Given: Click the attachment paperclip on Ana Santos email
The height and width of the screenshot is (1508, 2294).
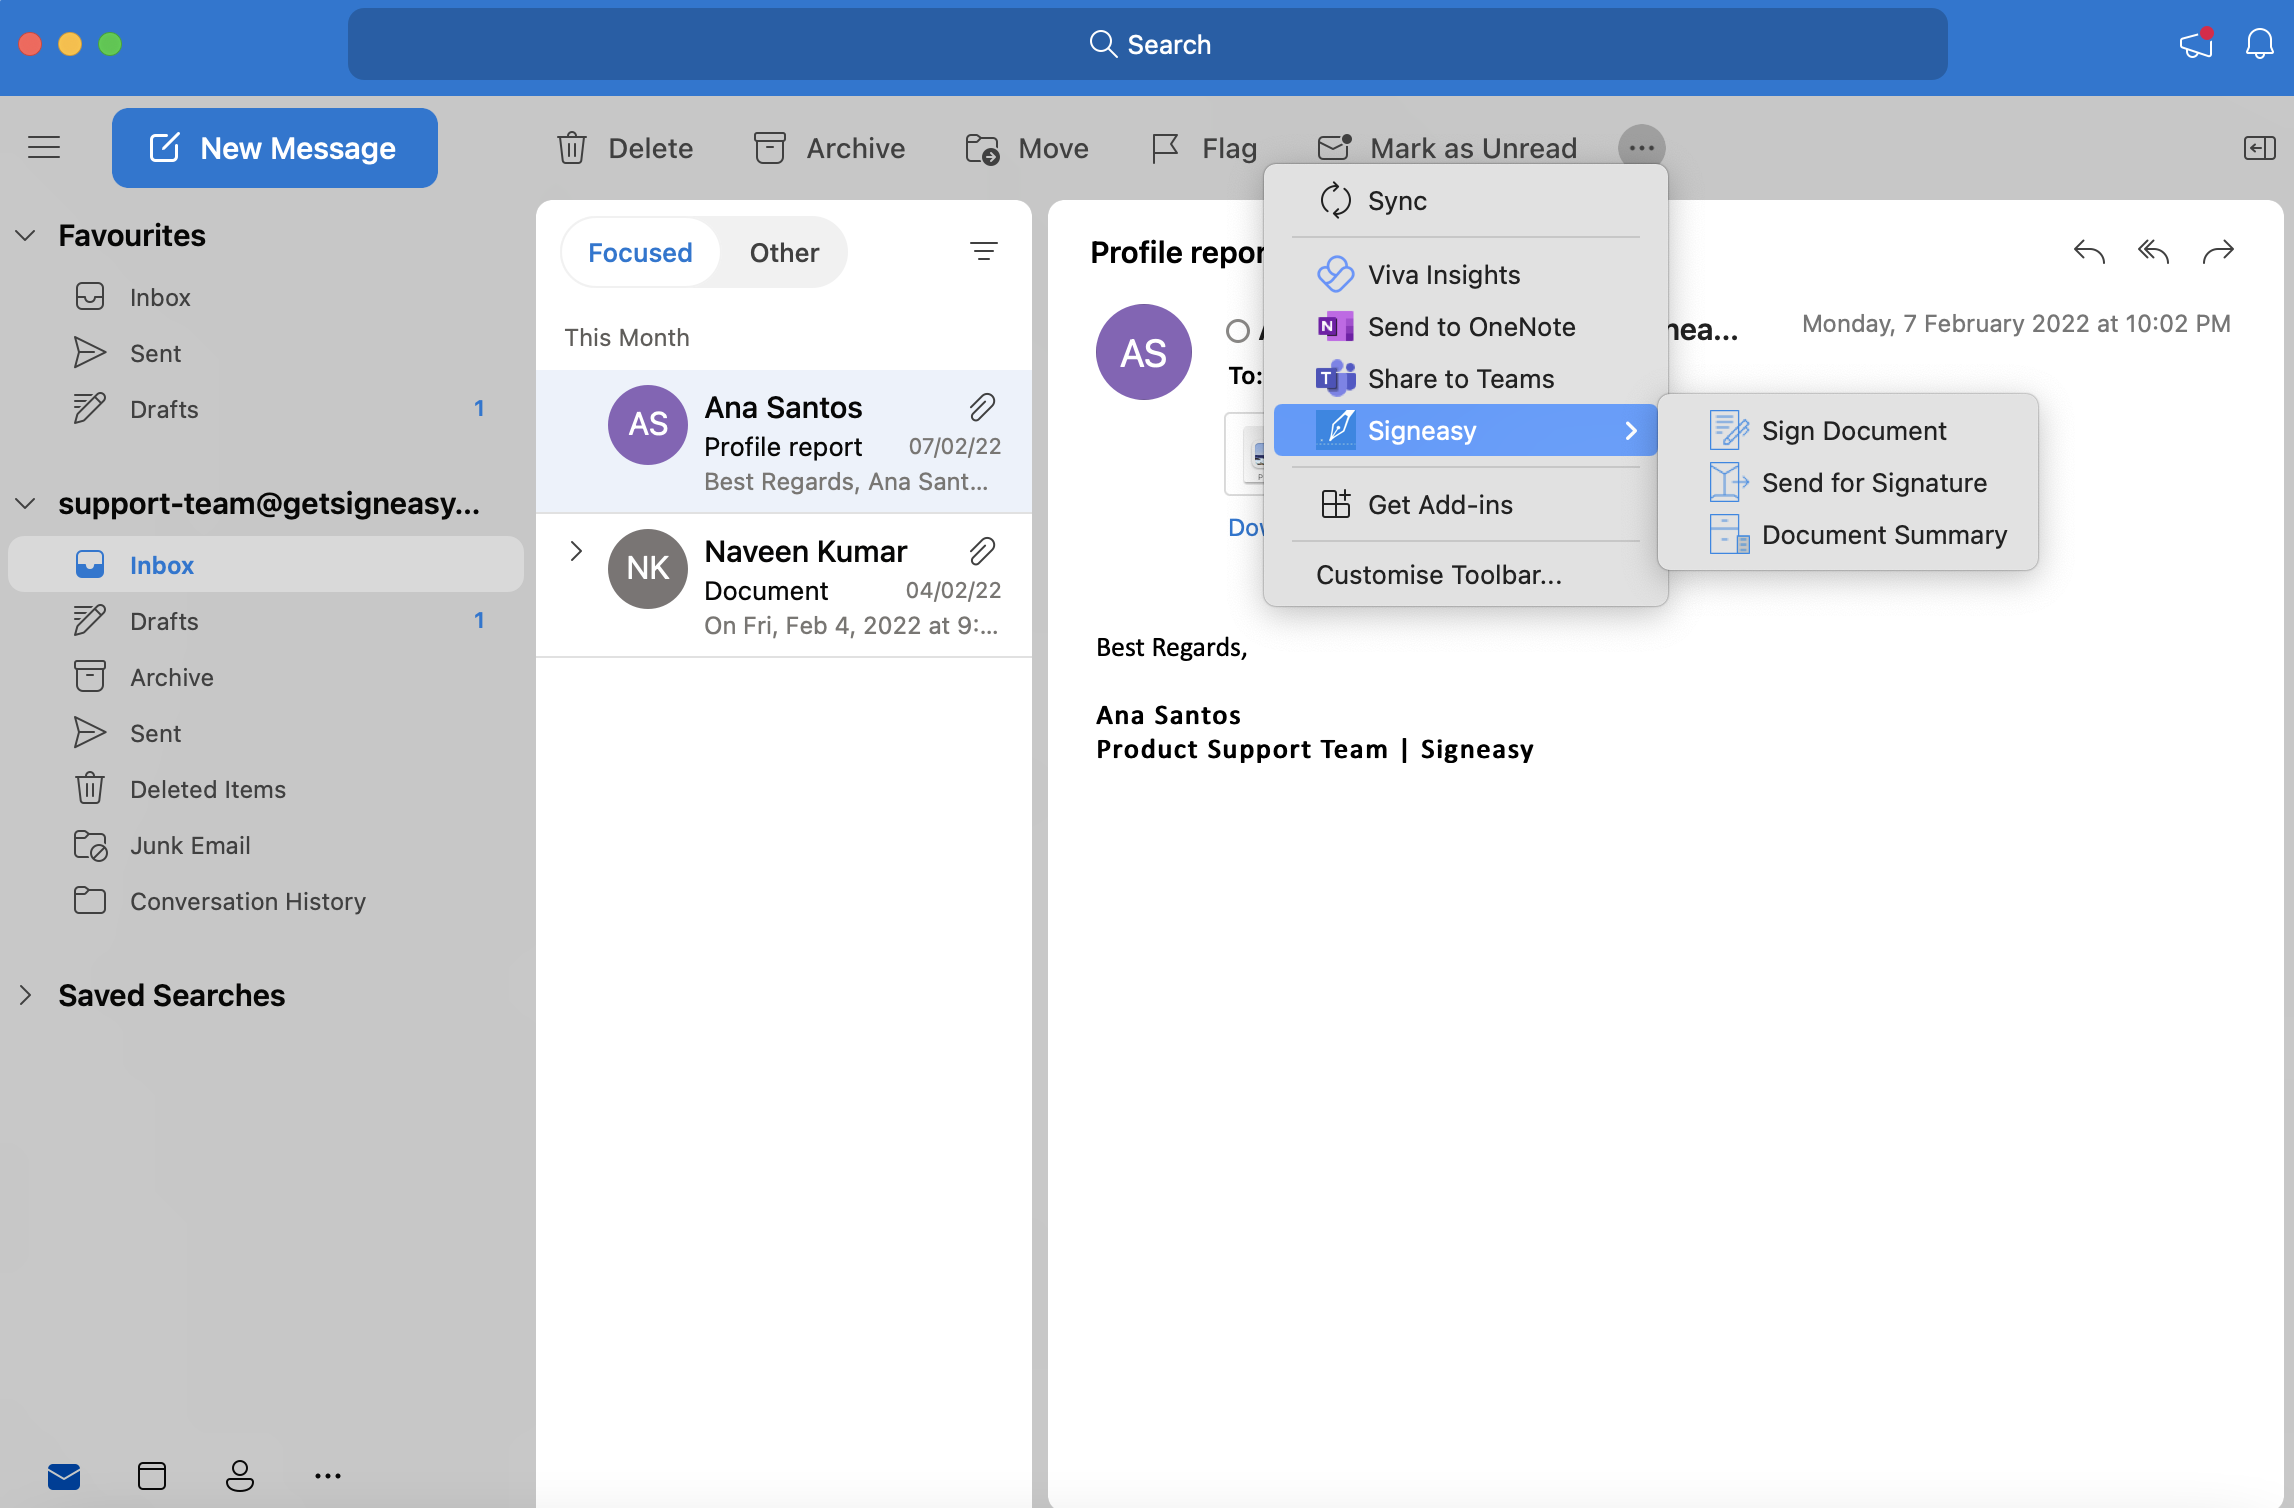Looking at the screenshot, I should 982,407.
